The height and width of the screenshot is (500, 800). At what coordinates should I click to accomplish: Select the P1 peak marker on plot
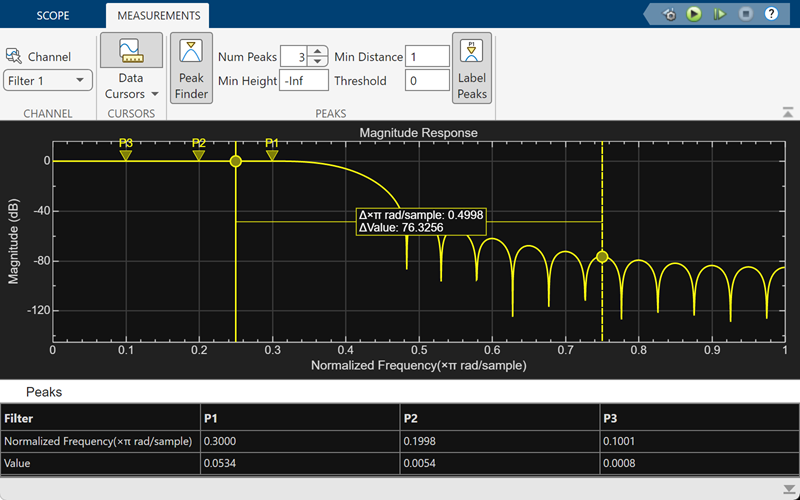click(x=272, y=155)
